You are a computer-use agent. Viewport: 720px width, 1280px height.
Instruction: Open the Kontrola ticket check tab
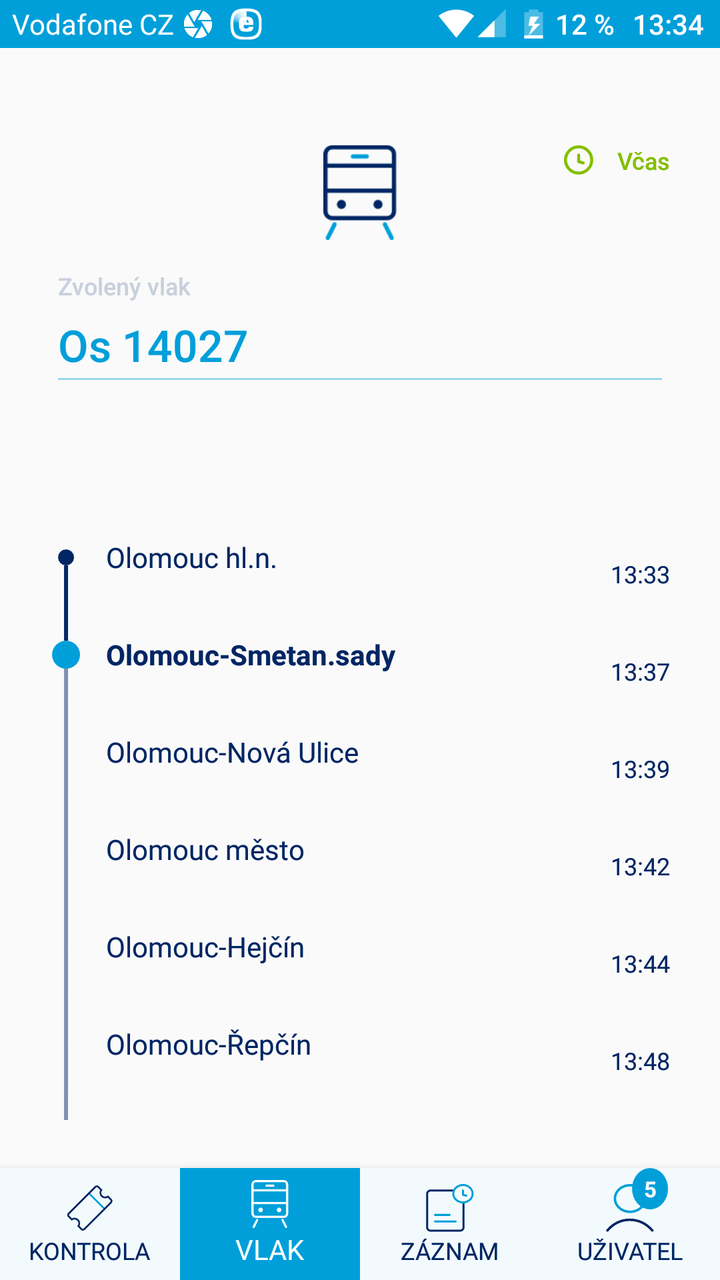click(90, 1224)
